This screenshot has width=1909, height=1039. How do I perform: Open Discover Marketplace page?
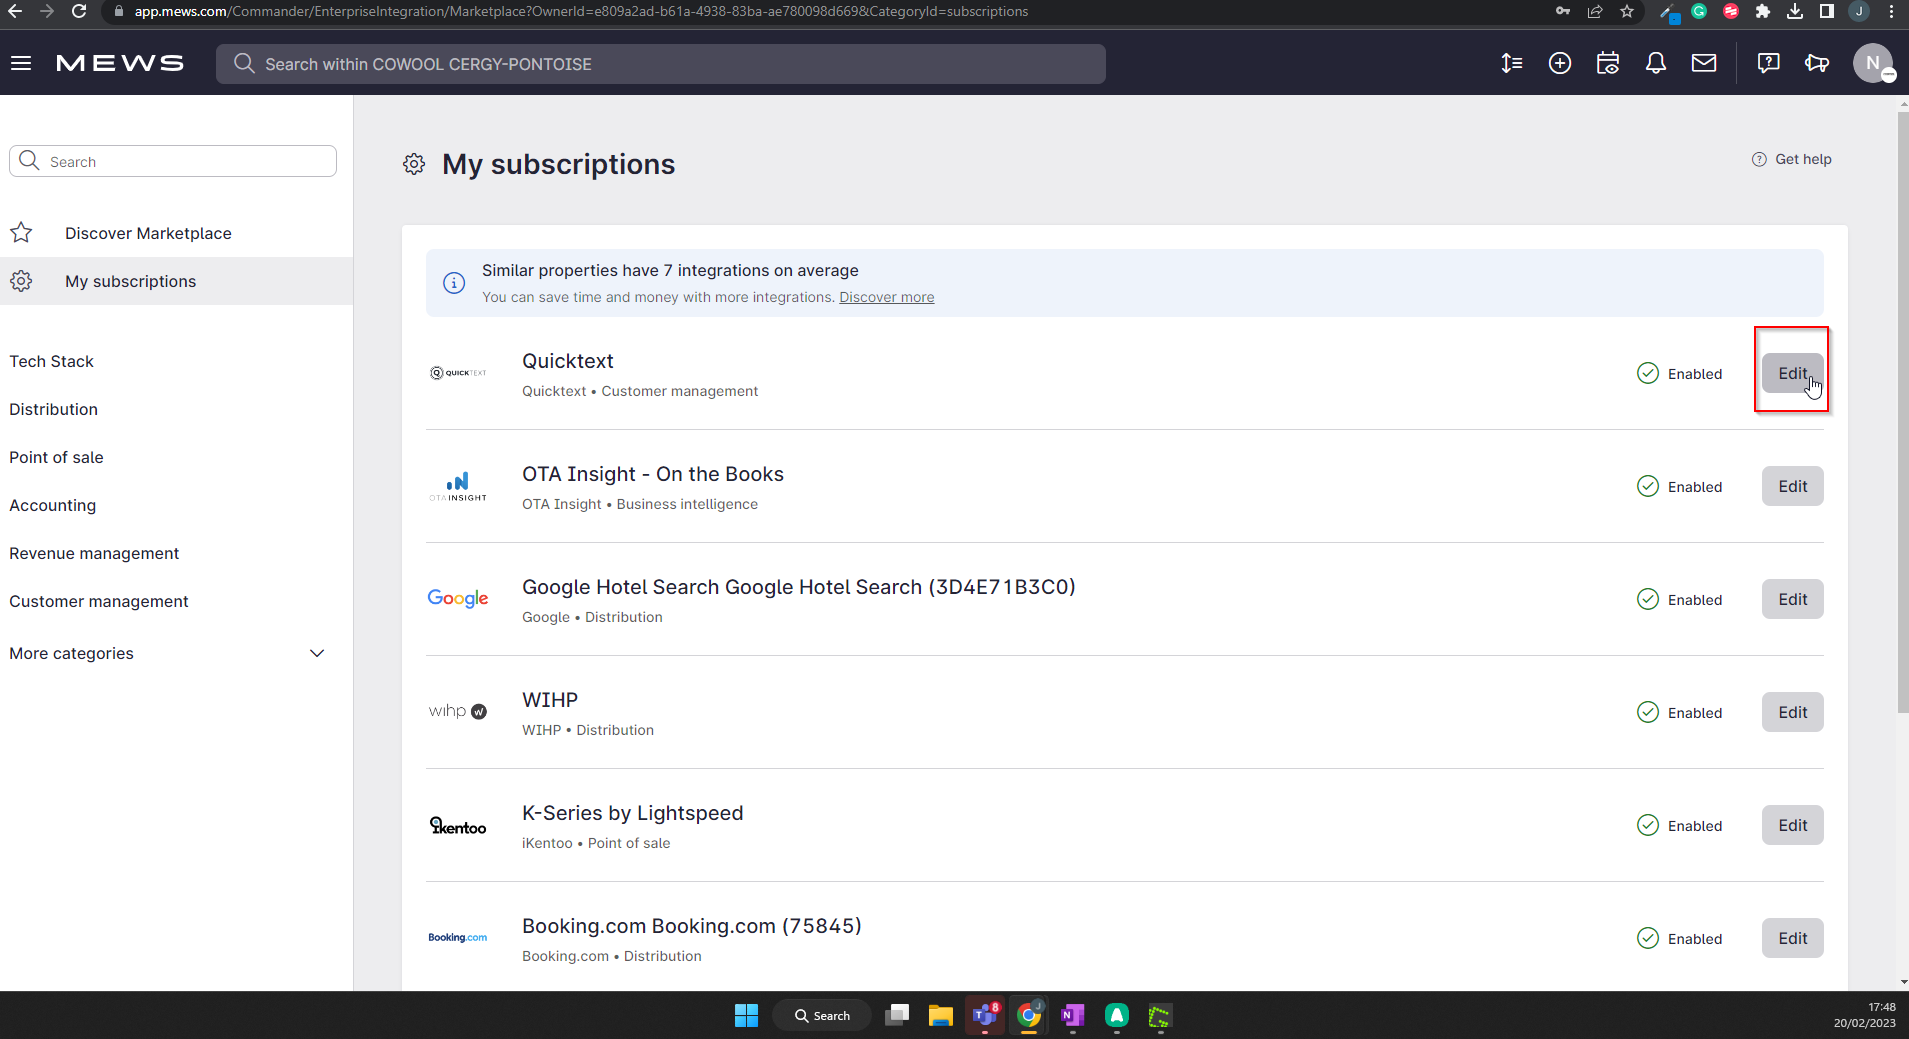(148, 233)
